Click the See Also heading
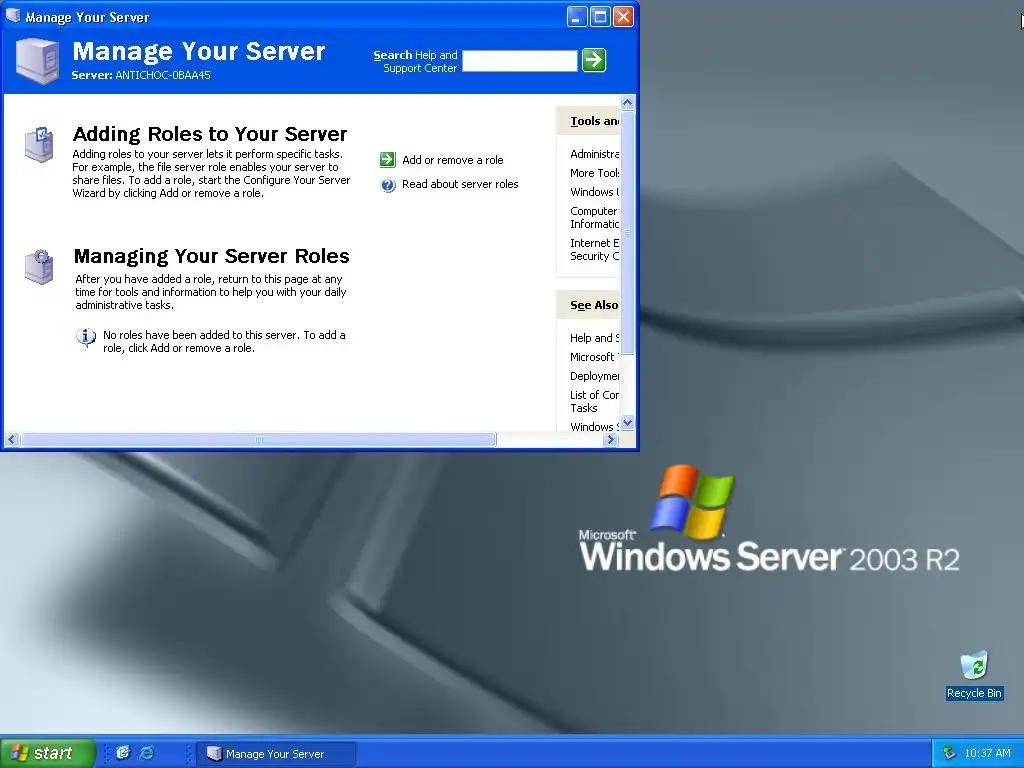 click(x=594, y=305)
